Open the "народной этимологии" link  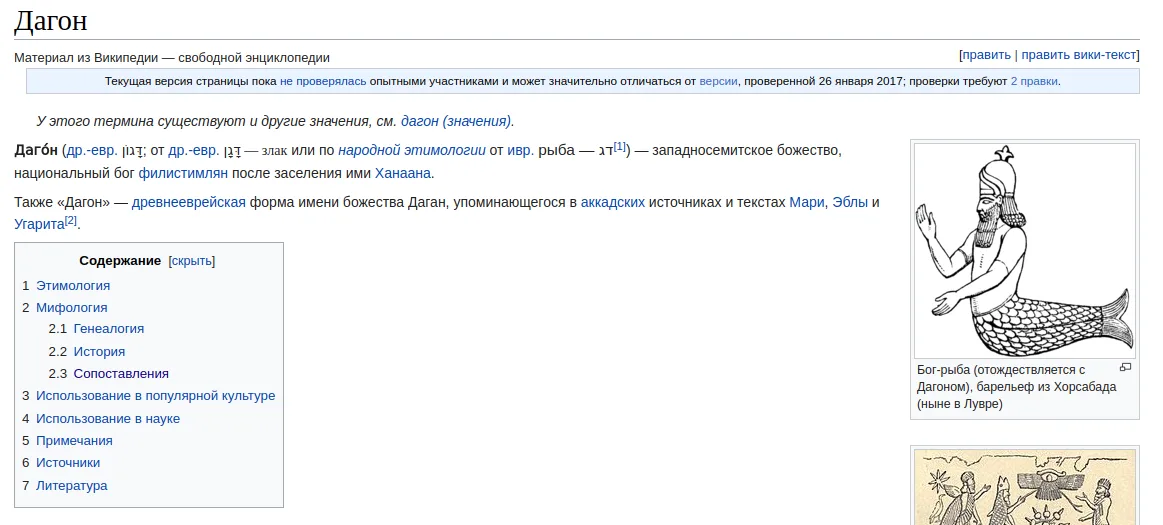tap(412, 151)
